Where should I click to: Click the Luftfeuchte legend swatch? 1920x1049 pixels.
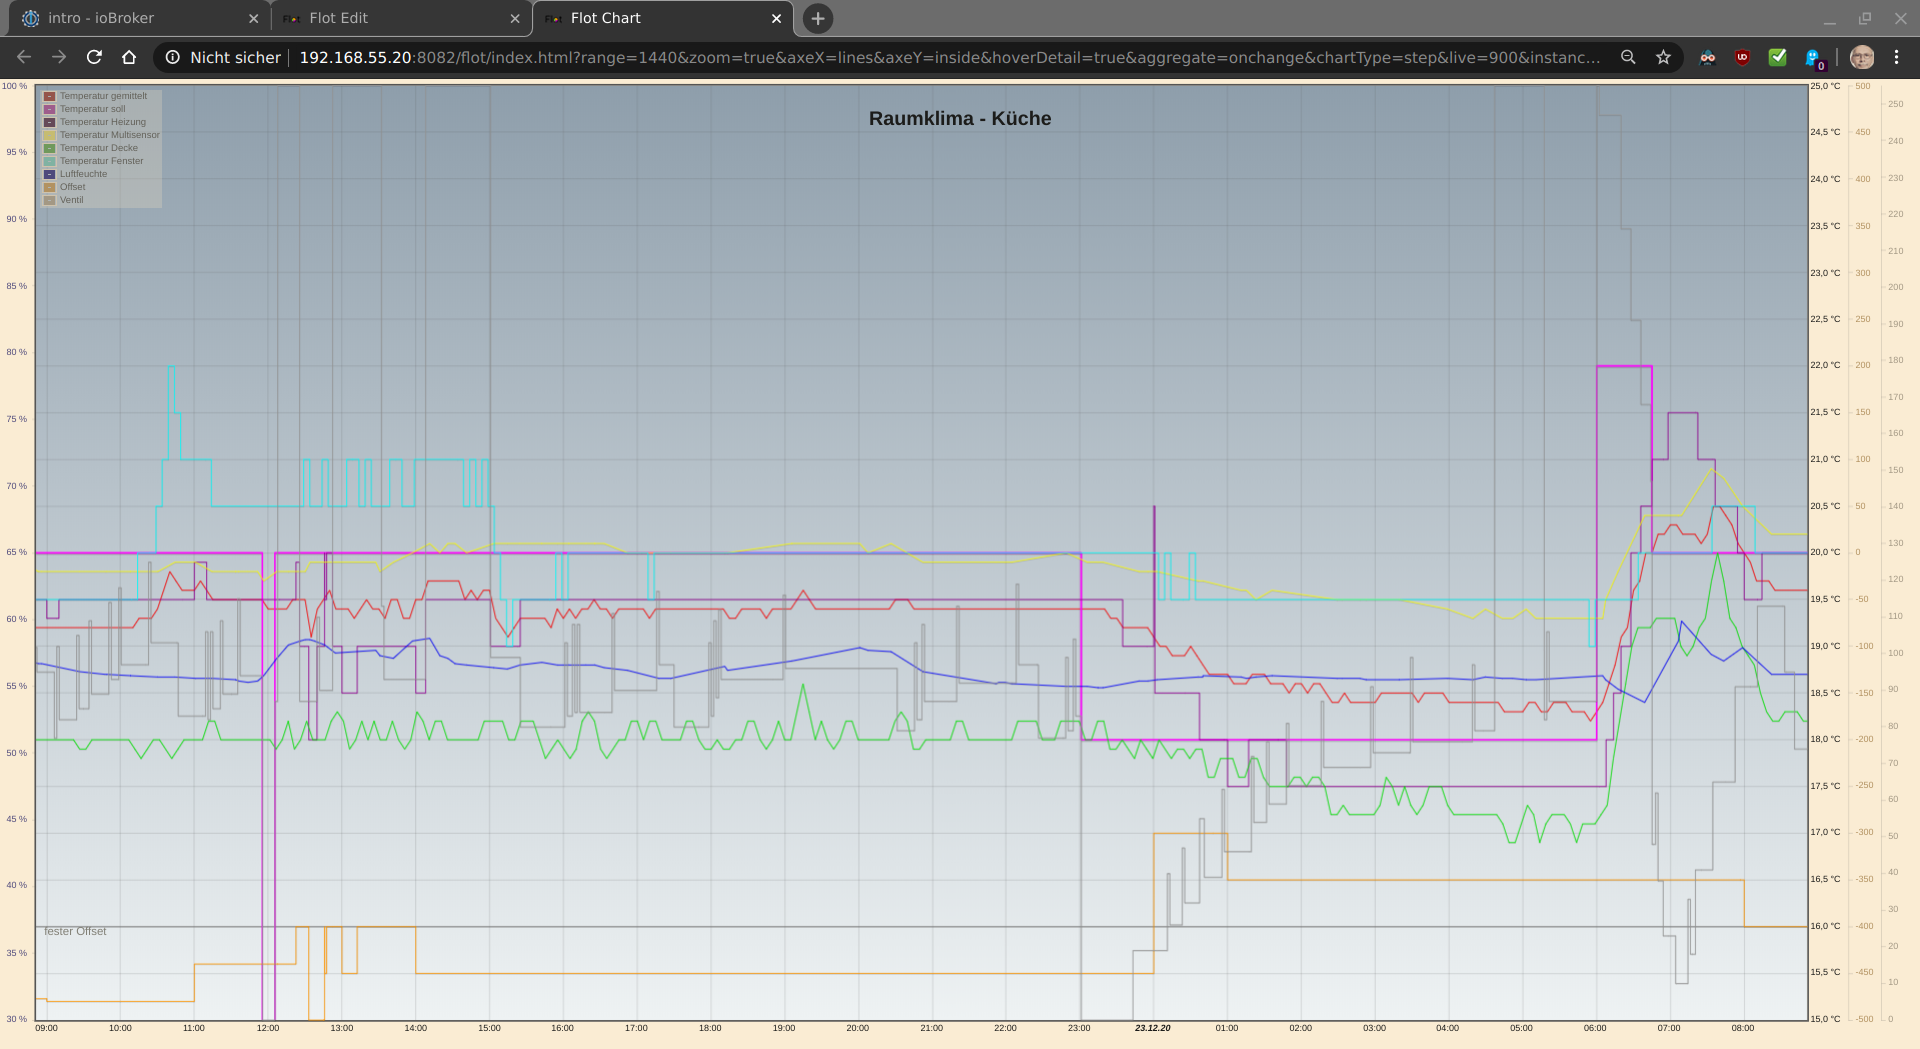coord(49,174)
